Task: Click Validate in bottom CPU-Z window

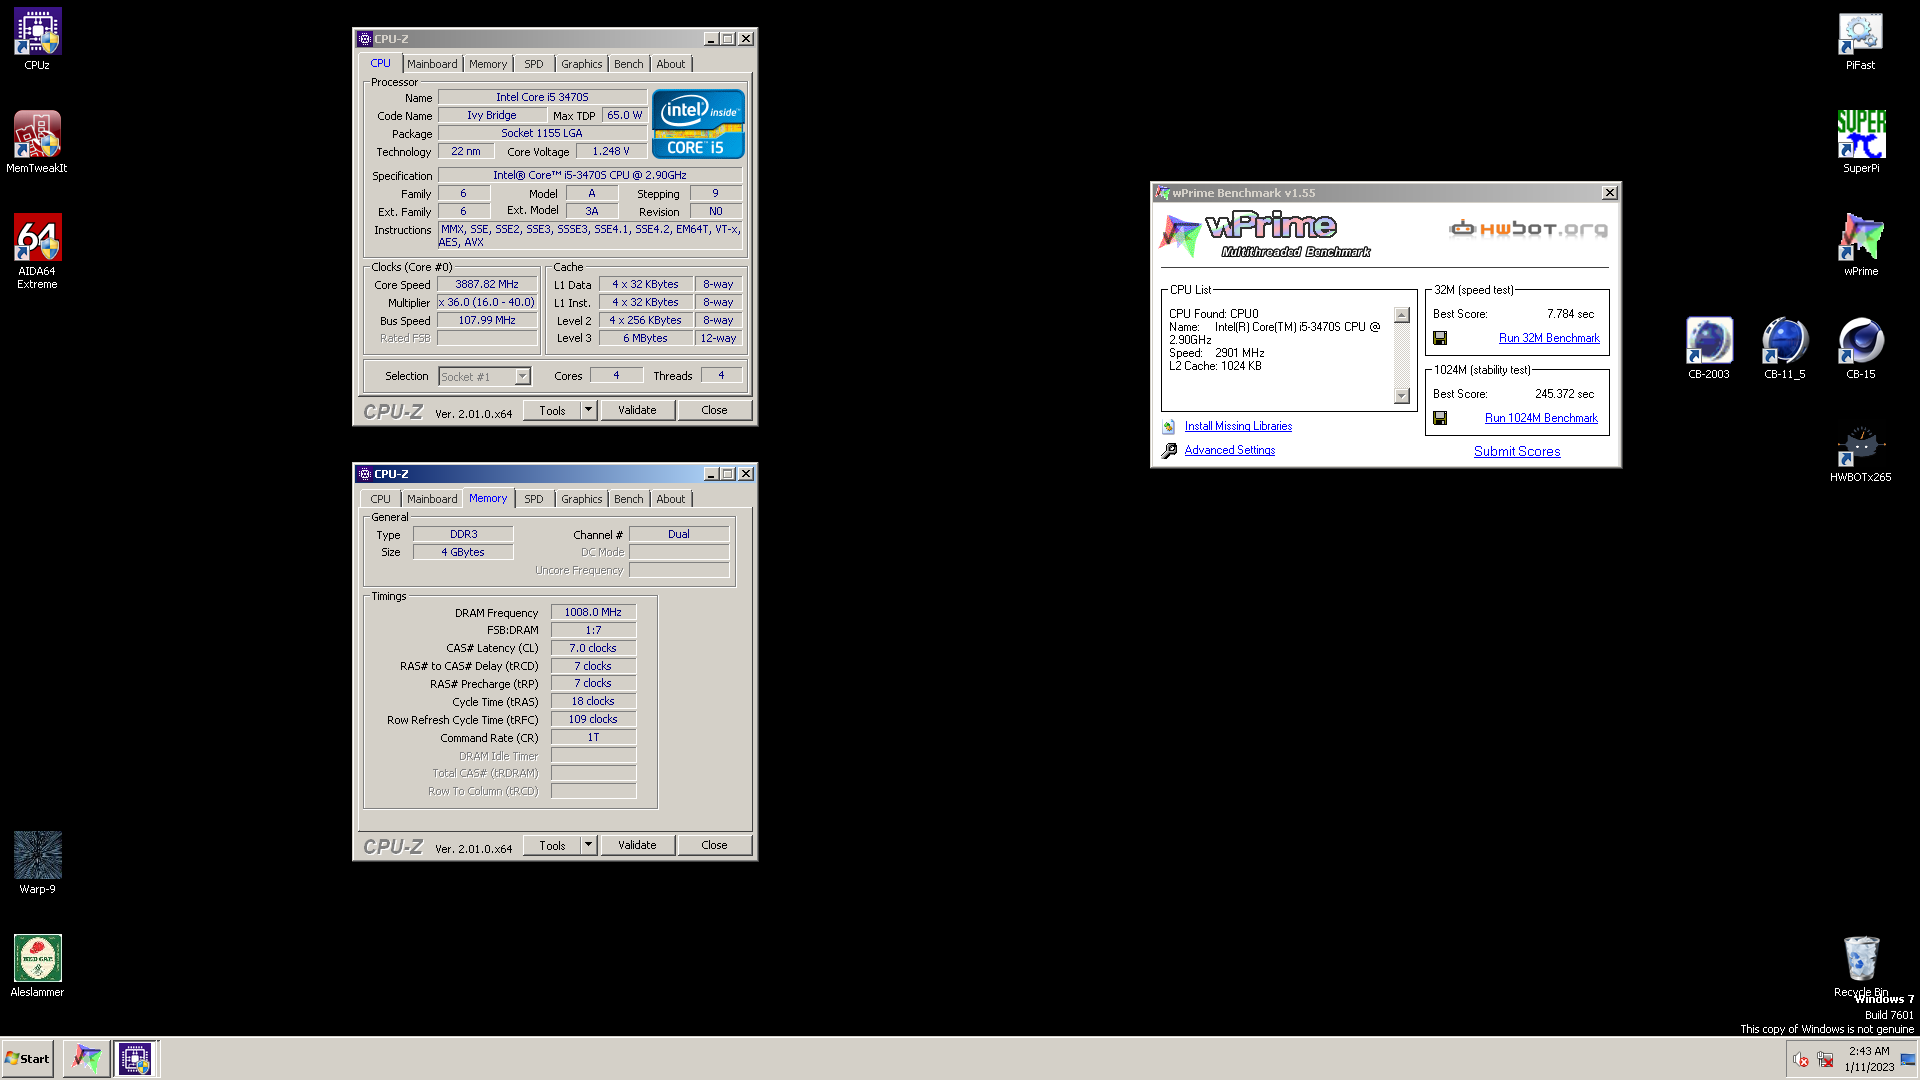Action: click(637, 845)
